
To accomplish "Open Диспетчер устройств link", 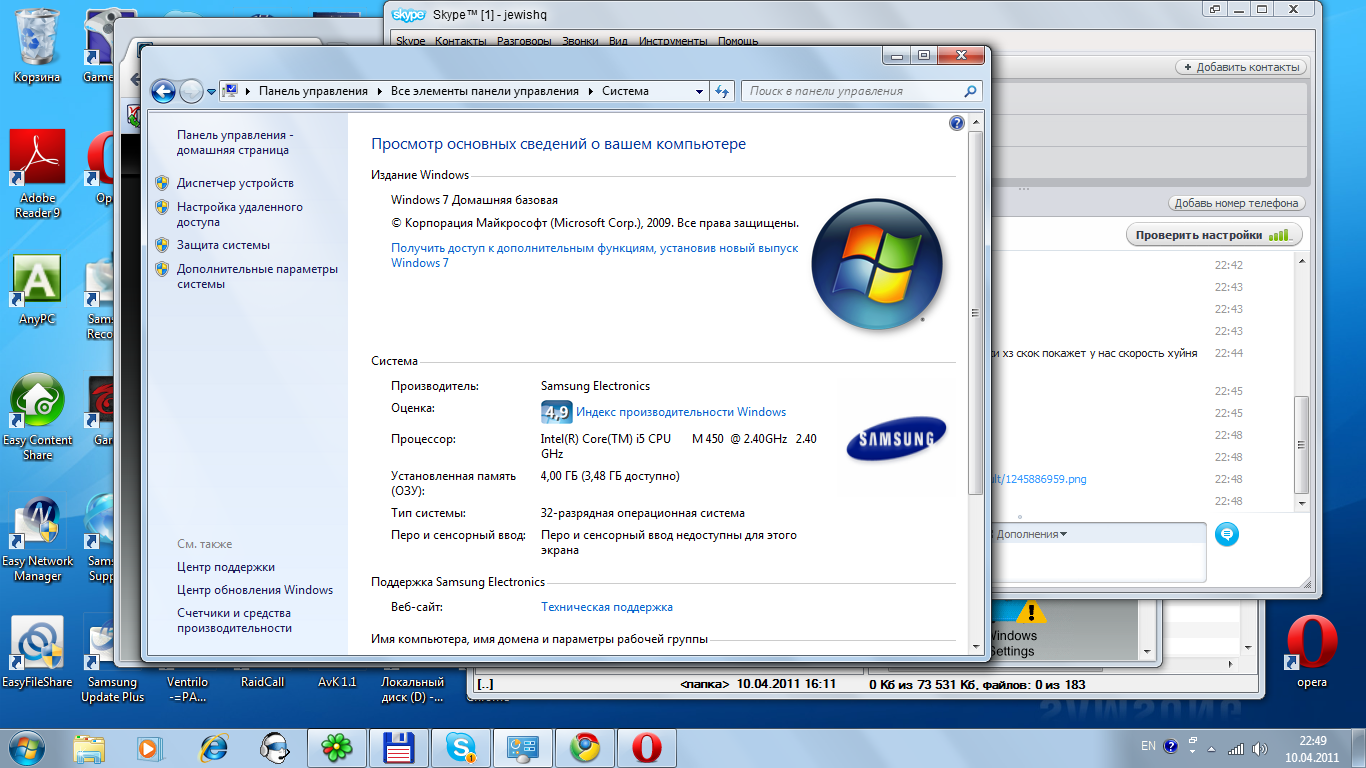I will (x=235, y=183).
